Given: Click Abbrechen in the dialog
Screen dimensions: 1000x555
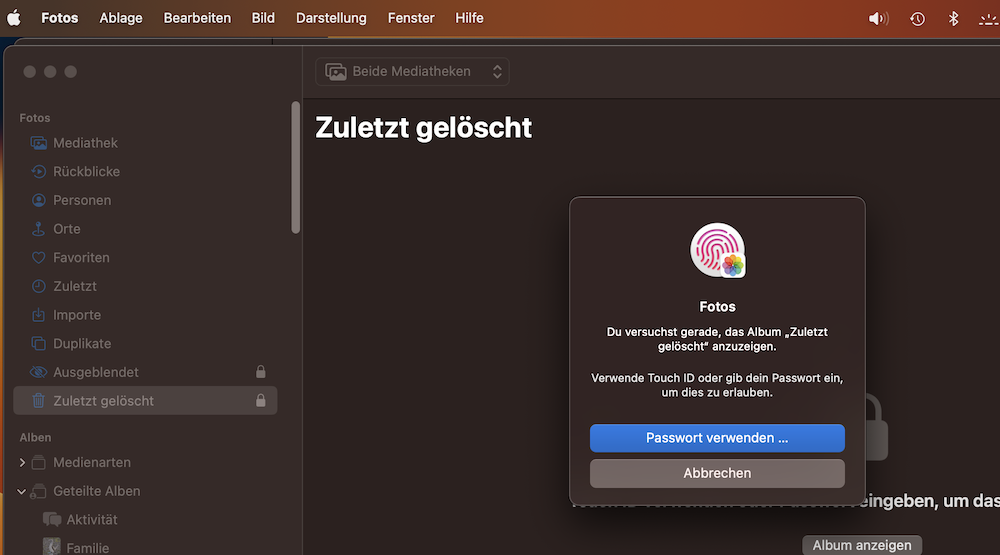Looking at the screenshot, I should [x=717, y=473].
